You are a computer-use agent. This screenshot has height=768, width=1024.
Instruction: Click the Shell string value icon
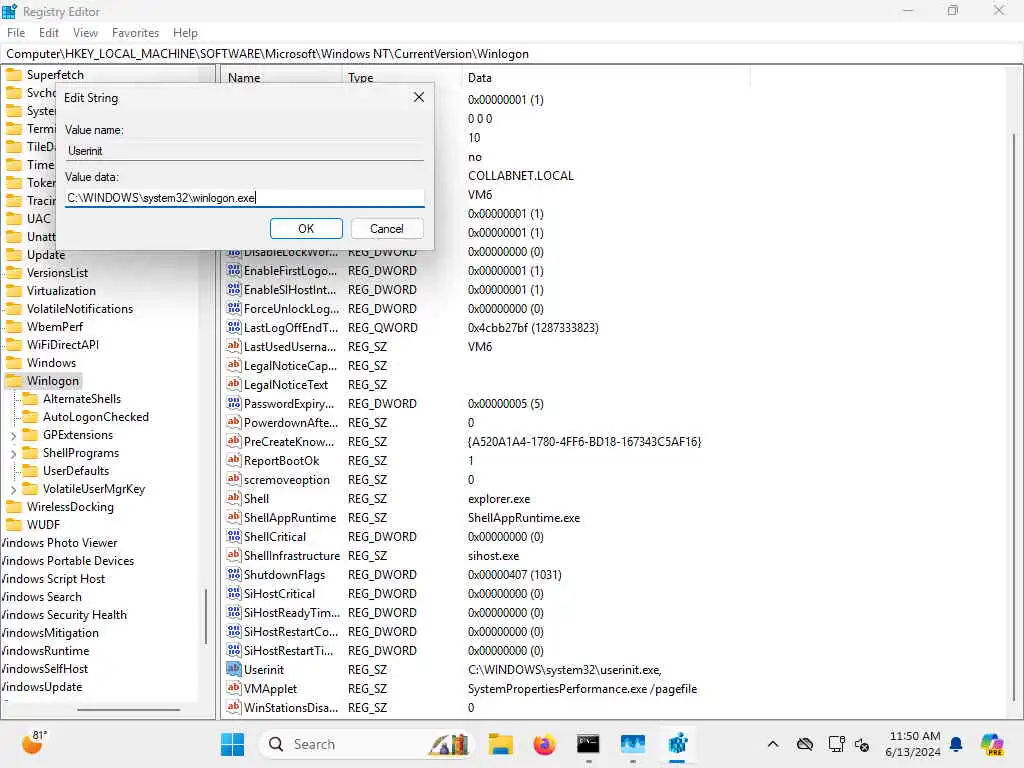(234, 498)
